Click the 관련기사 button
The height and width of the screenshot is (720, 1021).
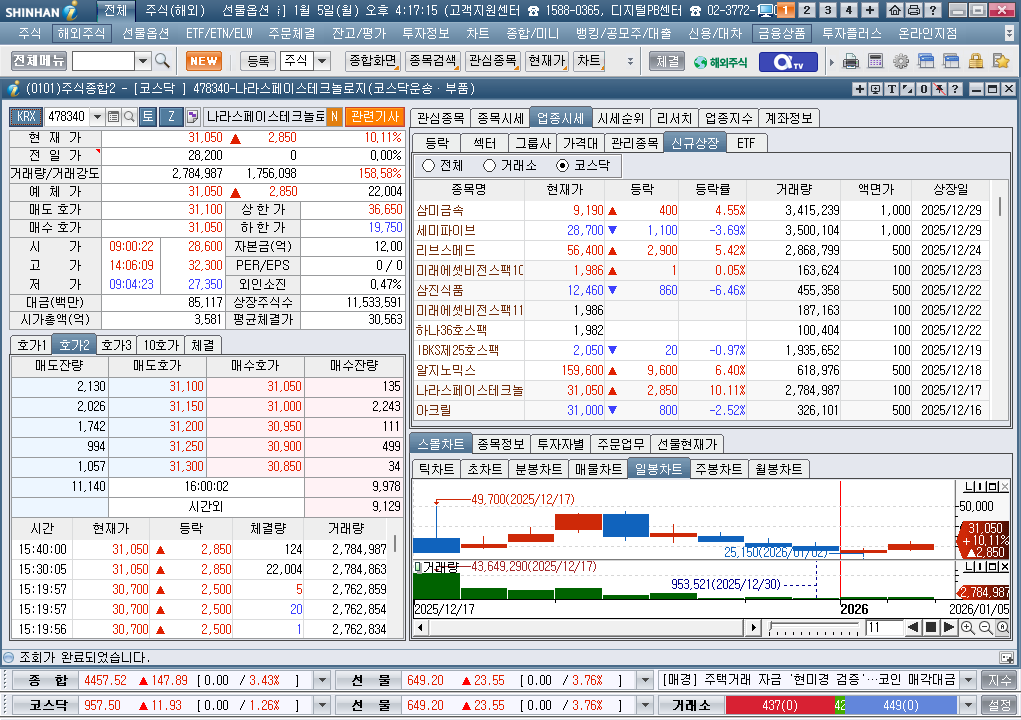pyautogui.click(x=374, y=117)
